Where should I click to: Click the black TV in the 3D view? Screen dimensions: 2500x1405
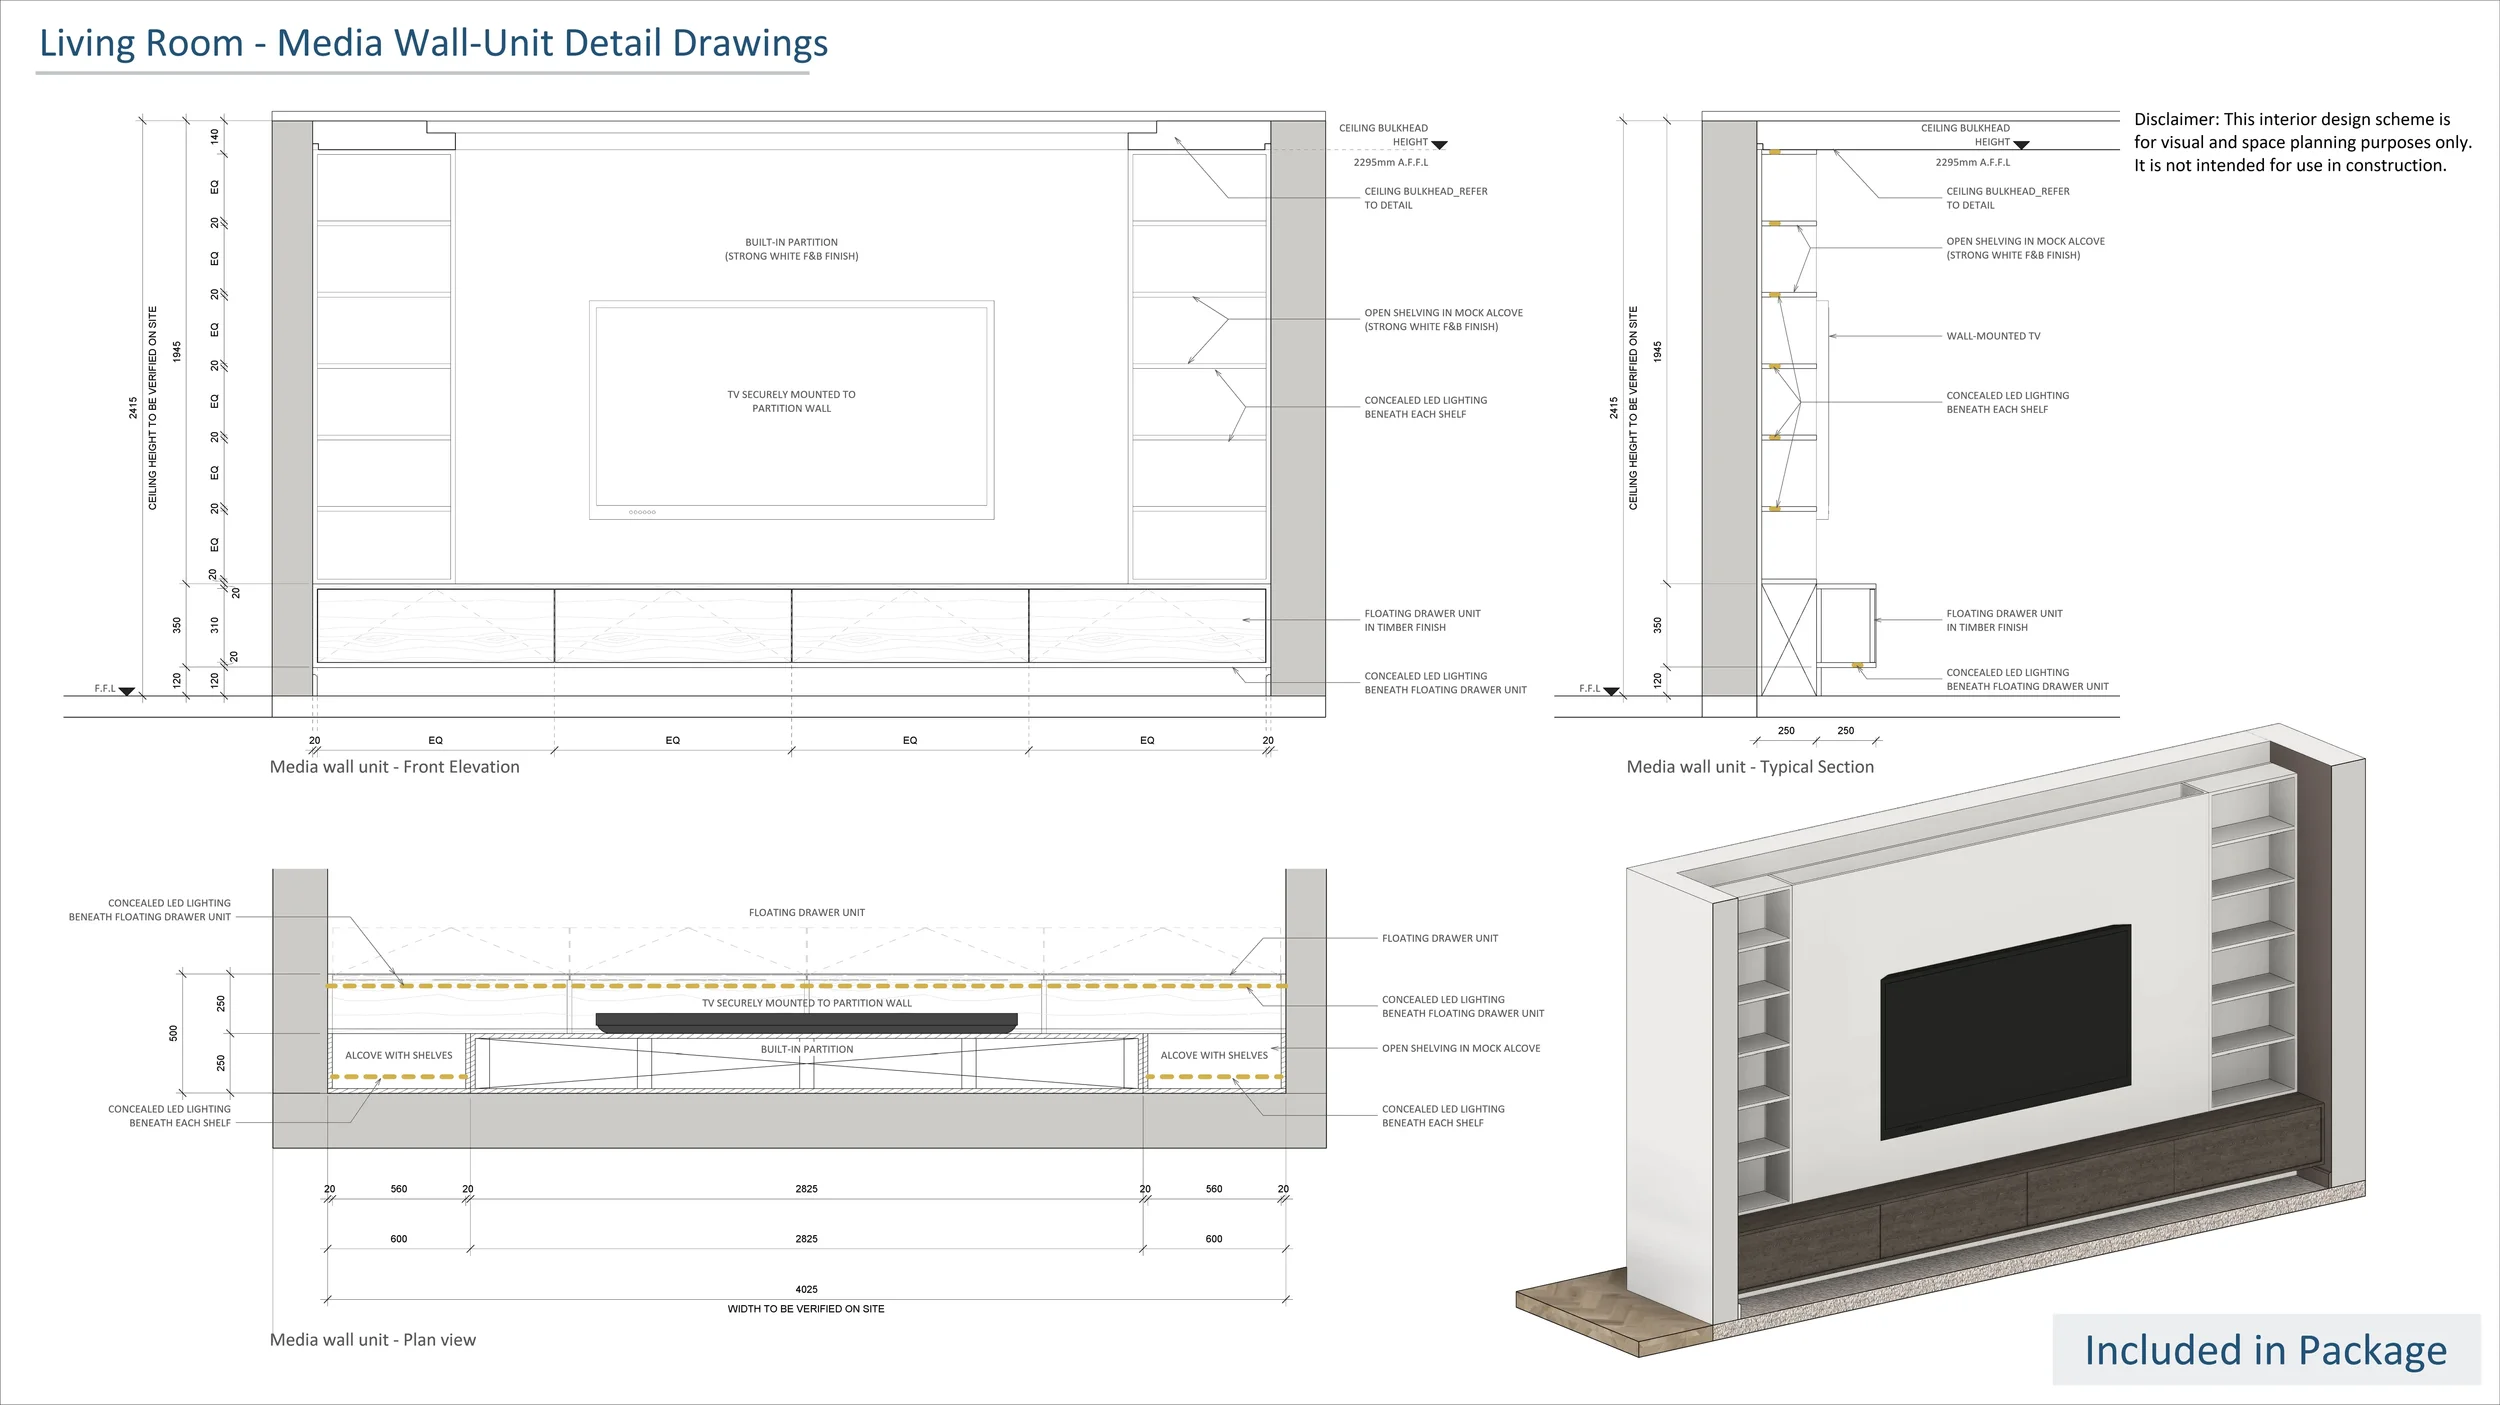[x=2005, y=1030]
